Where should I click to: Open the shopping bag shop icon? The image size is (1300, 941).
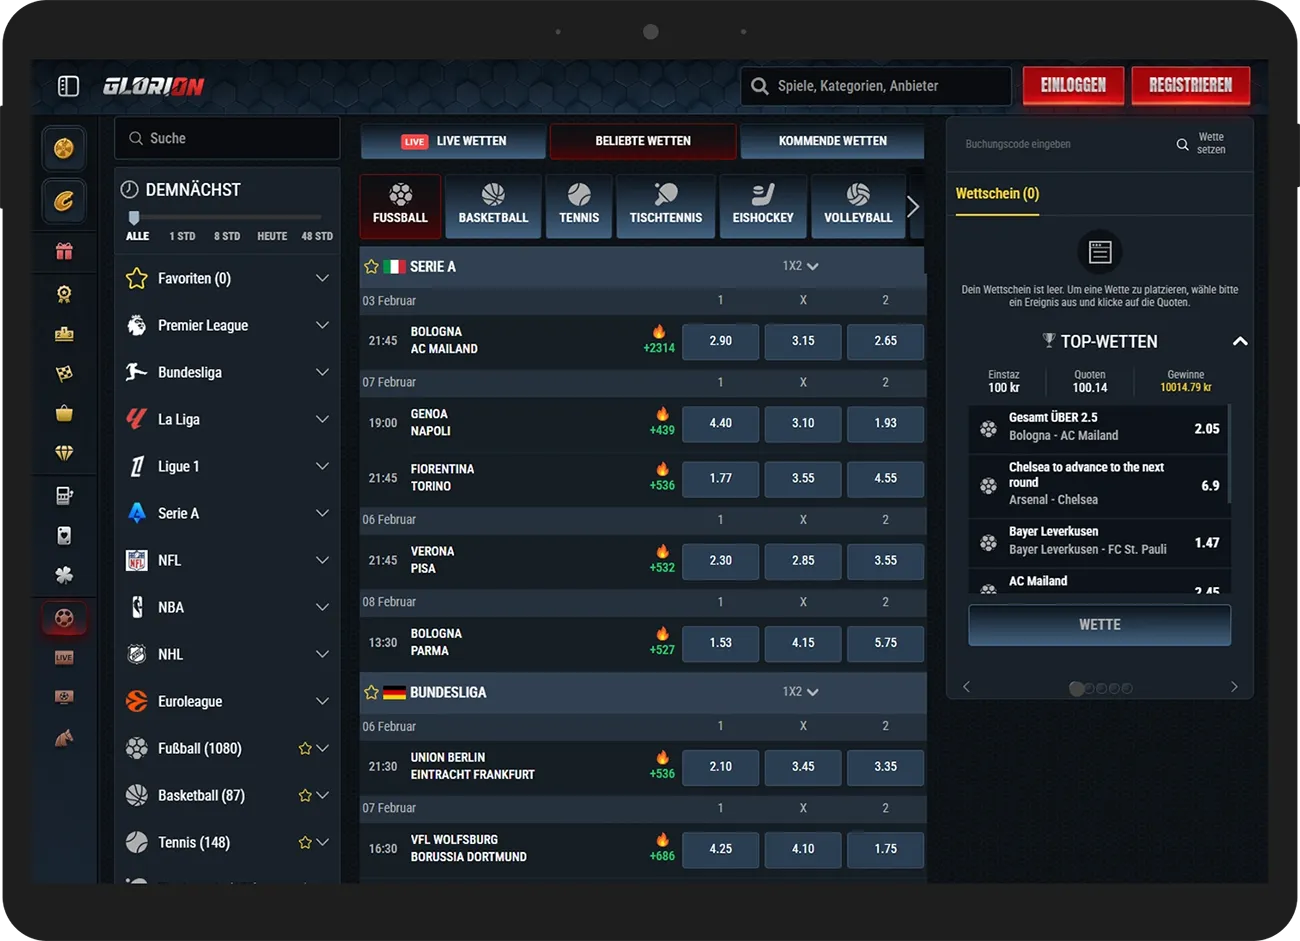tap(64, 413)
